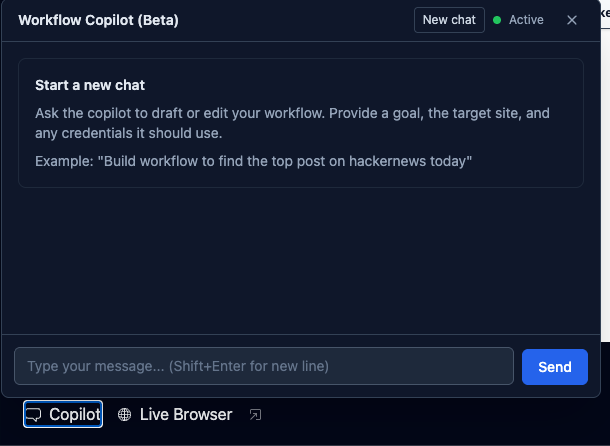Close the Workflow Copilot panel

point(572,20)
